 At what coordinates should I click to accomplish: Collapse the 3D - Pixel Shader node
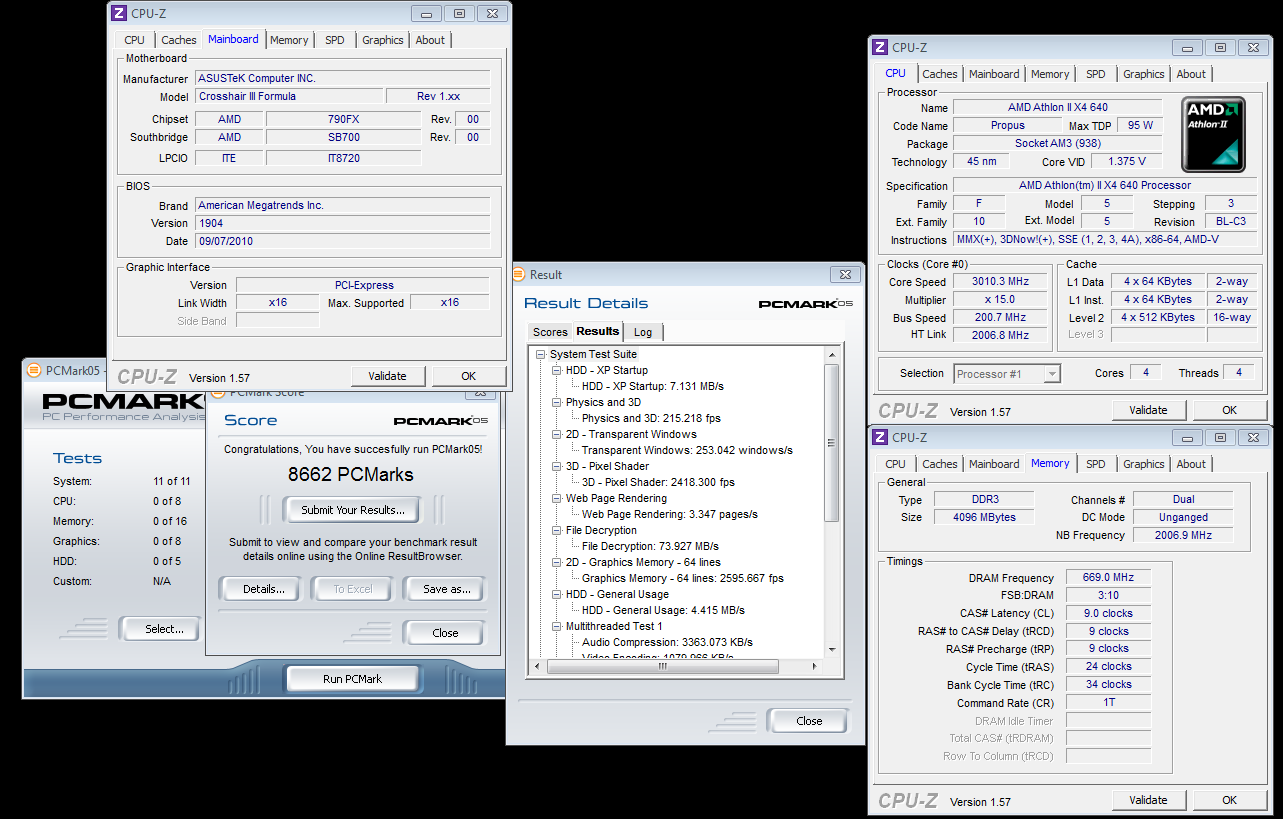pyautogui.click(x=557, y=466)
